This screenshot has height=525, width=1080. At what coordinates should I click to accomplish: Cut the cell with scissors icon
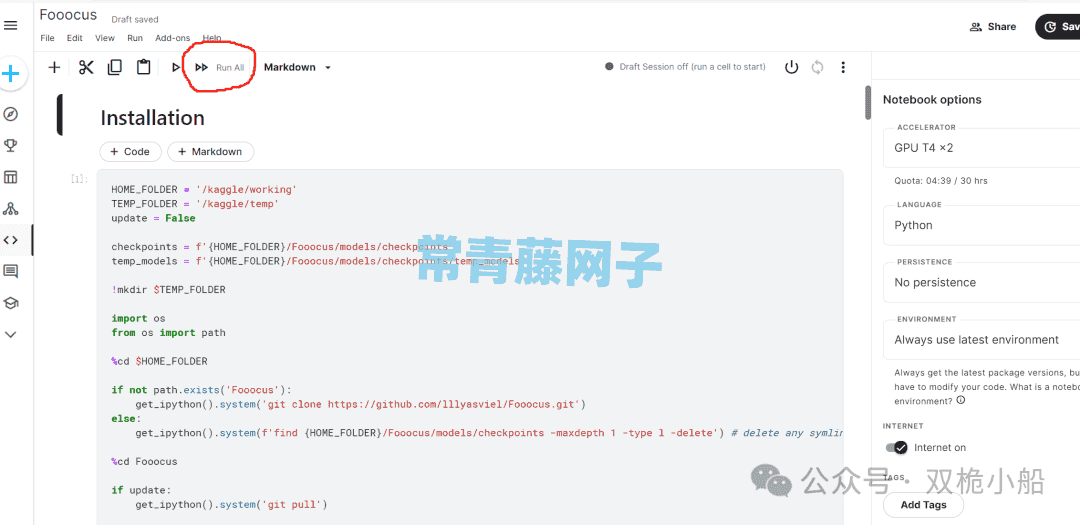coord(86,67)
